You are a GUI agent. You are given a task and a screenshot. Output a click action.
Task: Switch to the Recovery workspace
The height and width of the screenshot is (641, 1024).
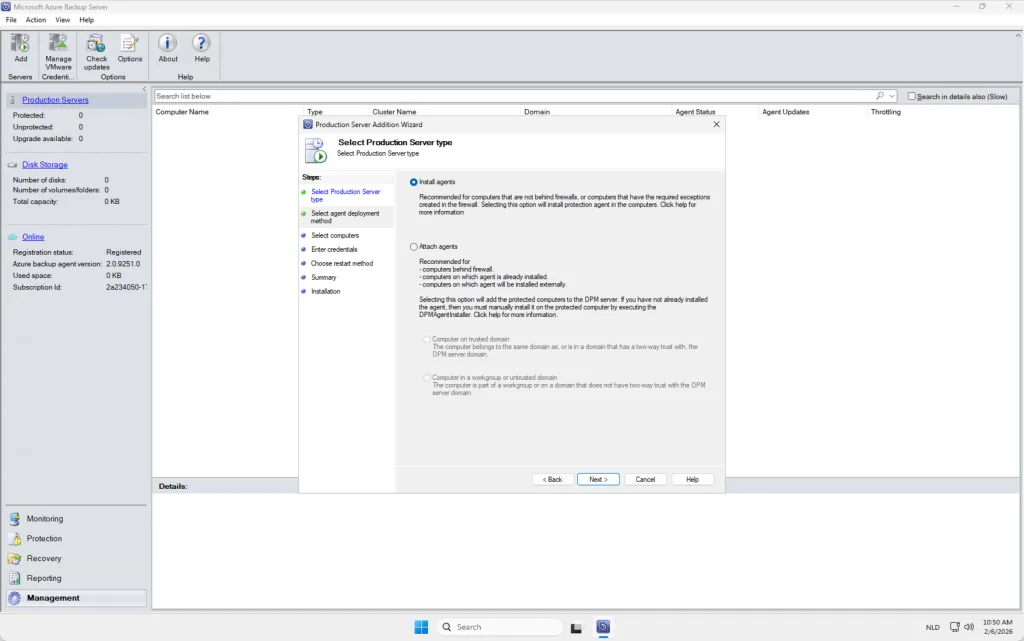(x=43, y=559)
